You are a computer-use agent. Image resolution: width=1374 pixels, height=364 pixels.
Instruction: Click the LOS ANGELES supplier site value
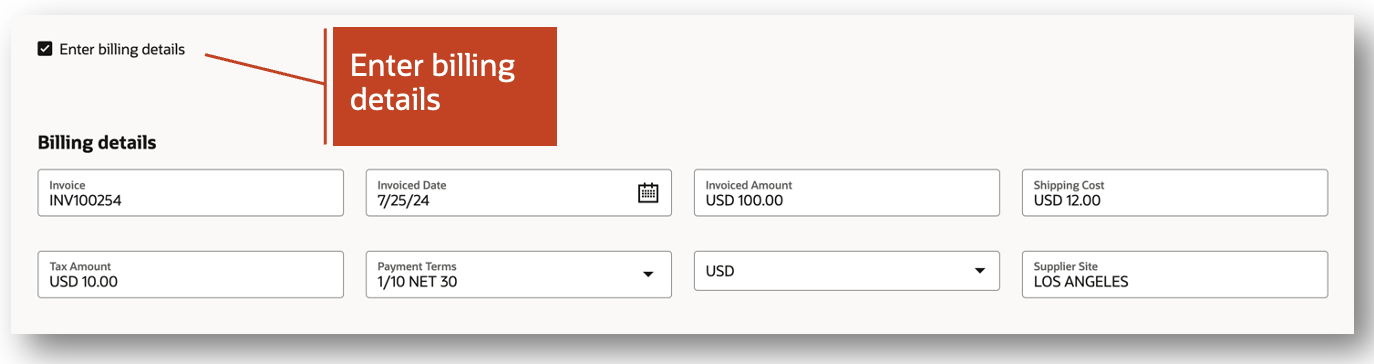(x=1081, y=282)
